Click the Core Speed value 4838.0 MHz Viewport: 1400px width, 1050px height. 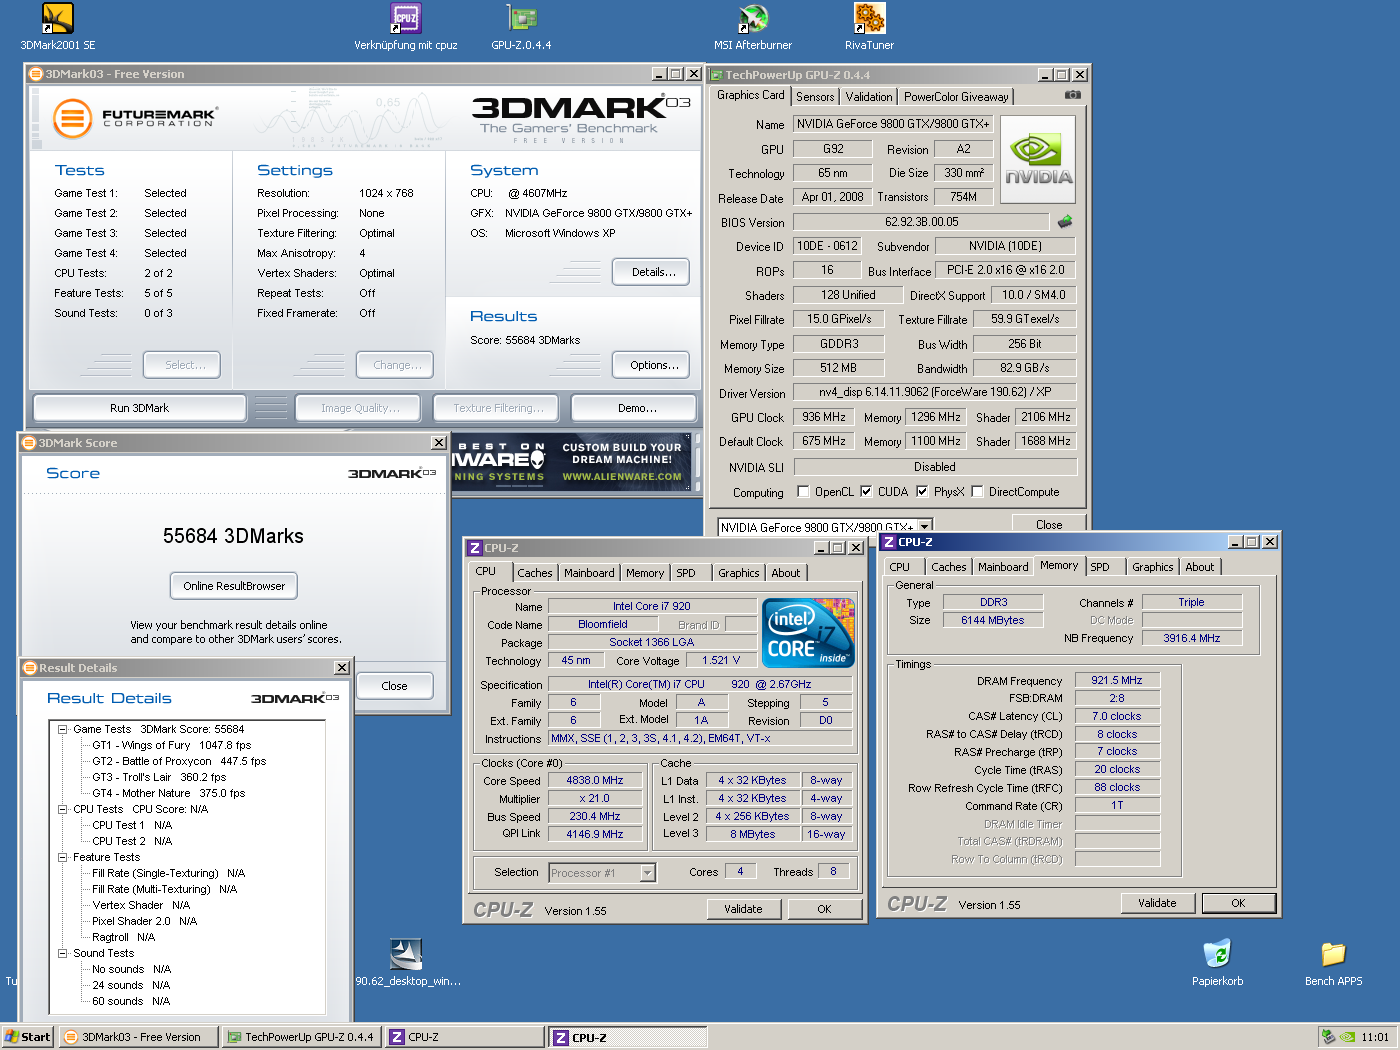pos(594,780)
